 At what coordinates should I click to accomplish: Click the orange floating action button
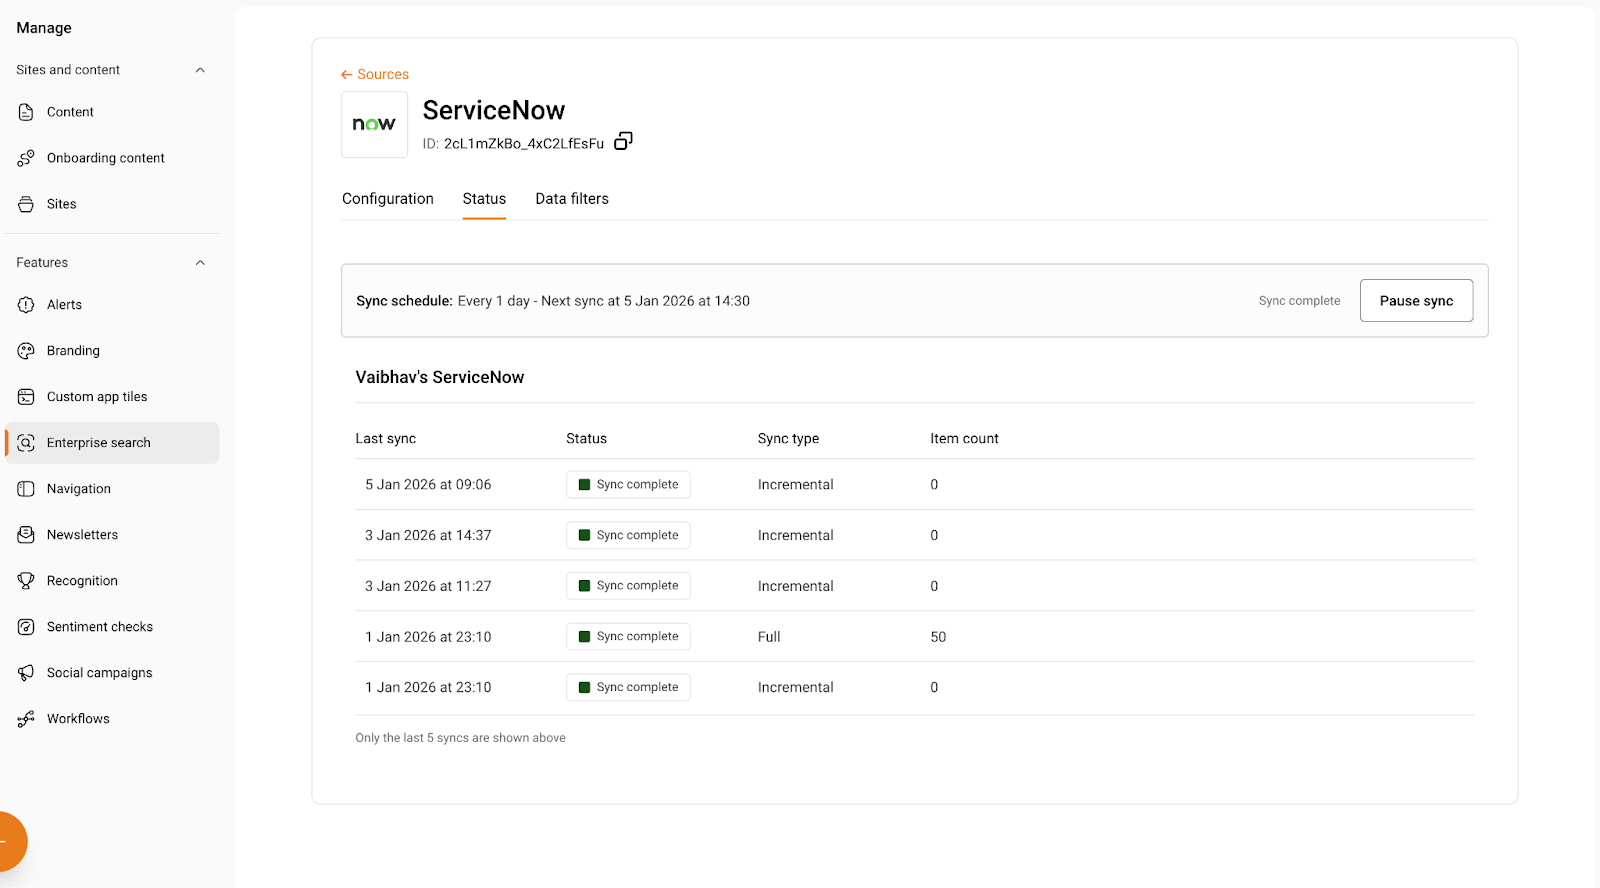8,841
